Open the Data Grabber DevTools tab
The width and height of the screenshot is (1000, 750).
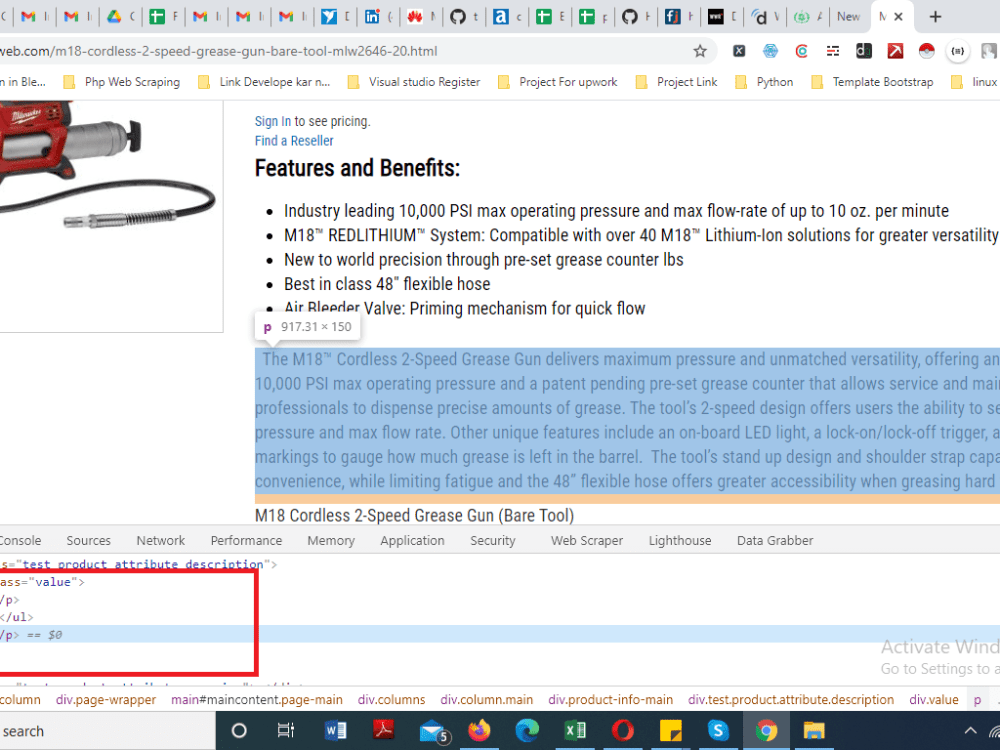[x=775, y=540]
